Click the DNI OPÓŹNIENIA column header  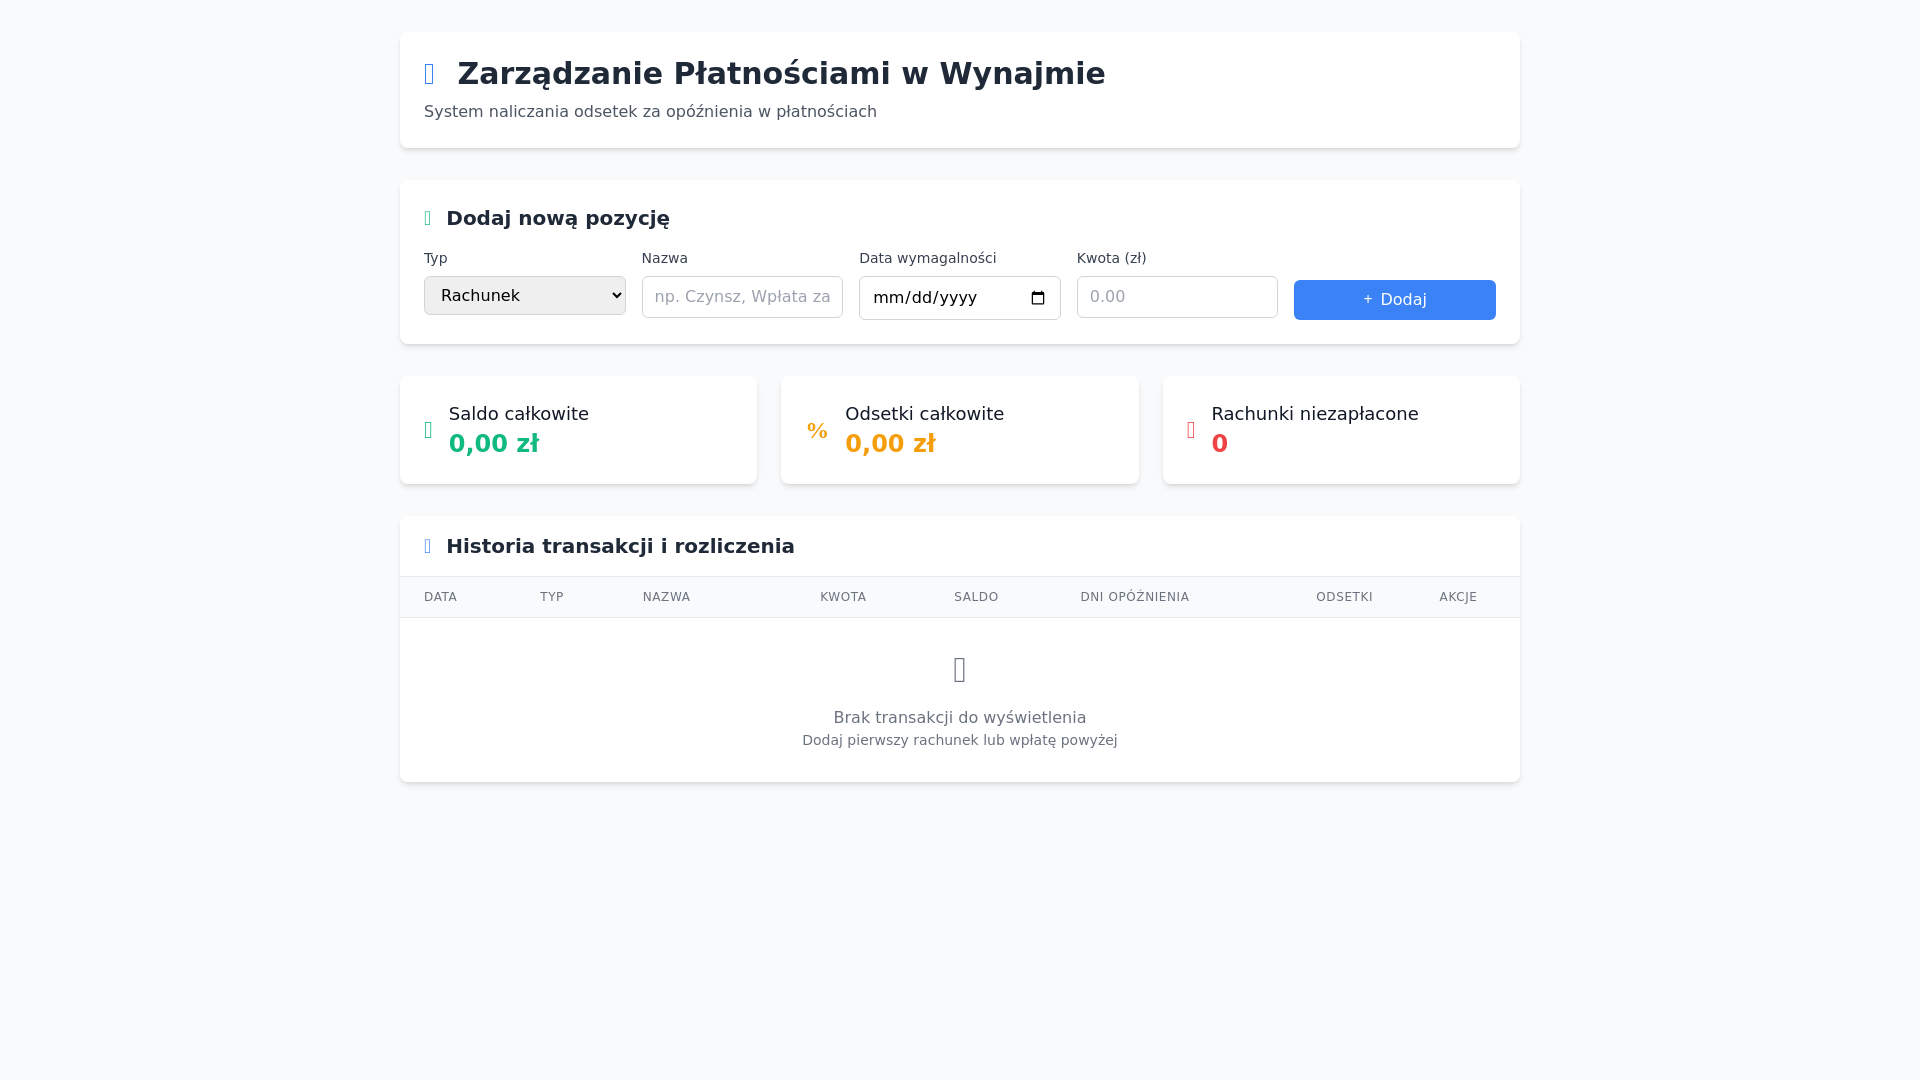(1134, 597)
